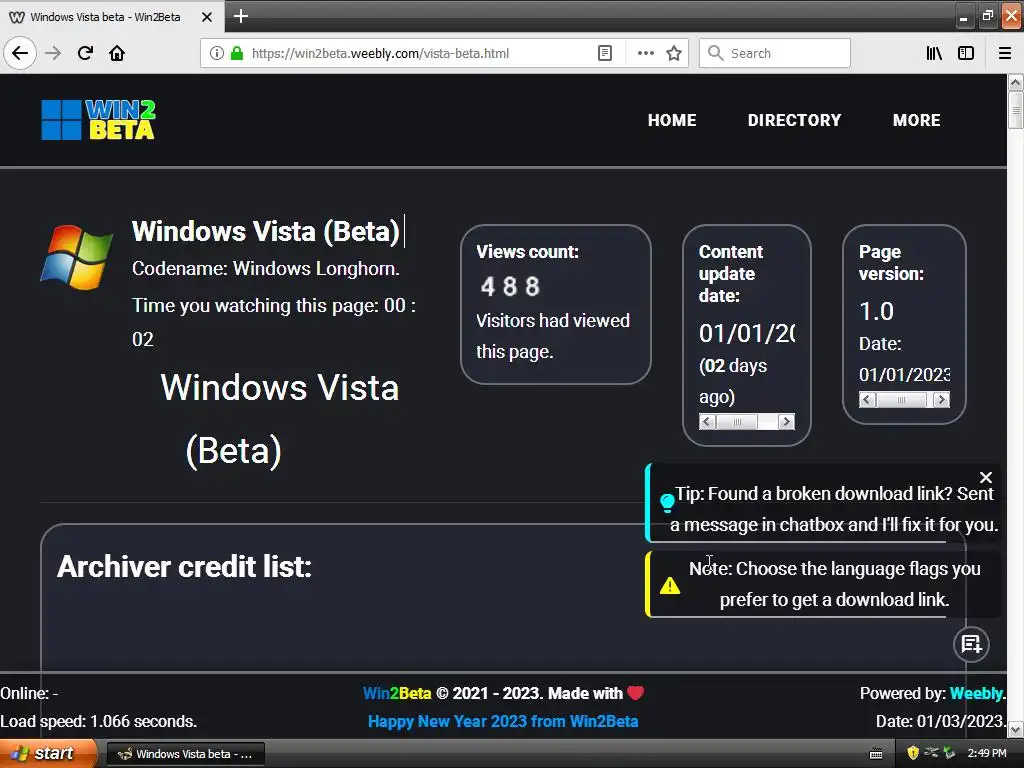Click Content update date horizontal scrollbar thumb
Viewport: 1024px width, 768px height.
[x=737, y=422]
